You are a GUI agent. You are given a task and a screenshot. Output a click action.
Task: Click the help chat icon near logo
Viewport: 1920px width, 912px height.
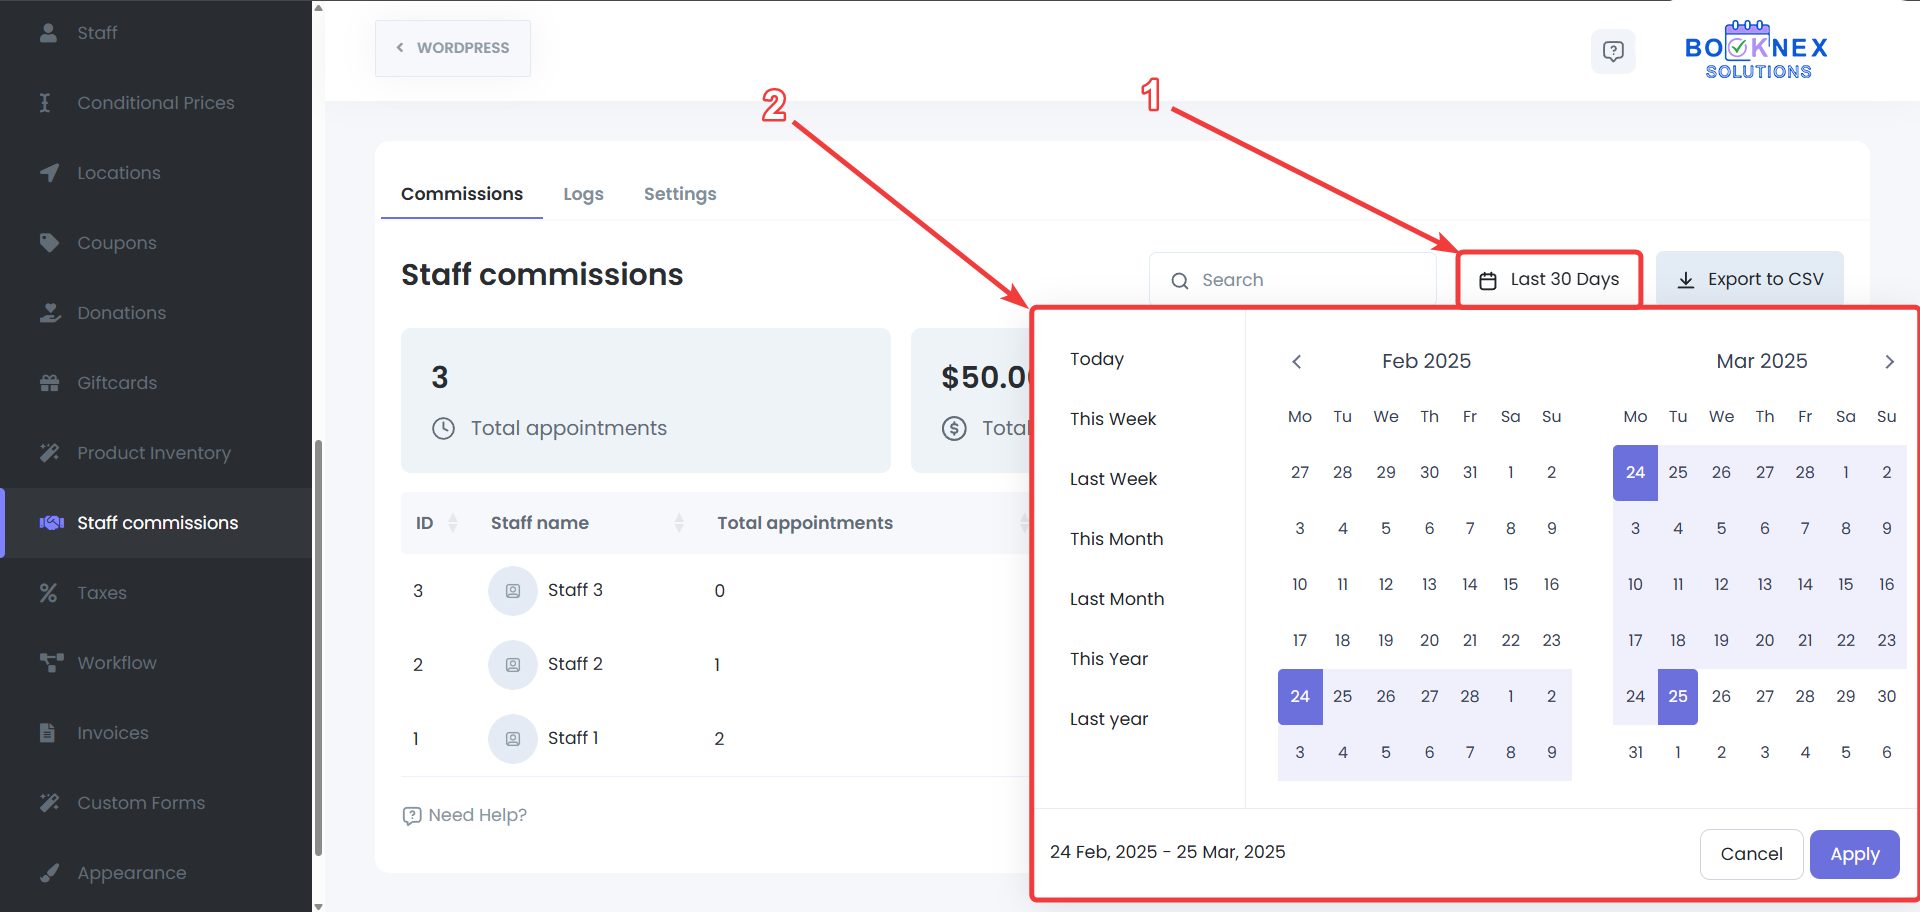tap(1612, 51)
